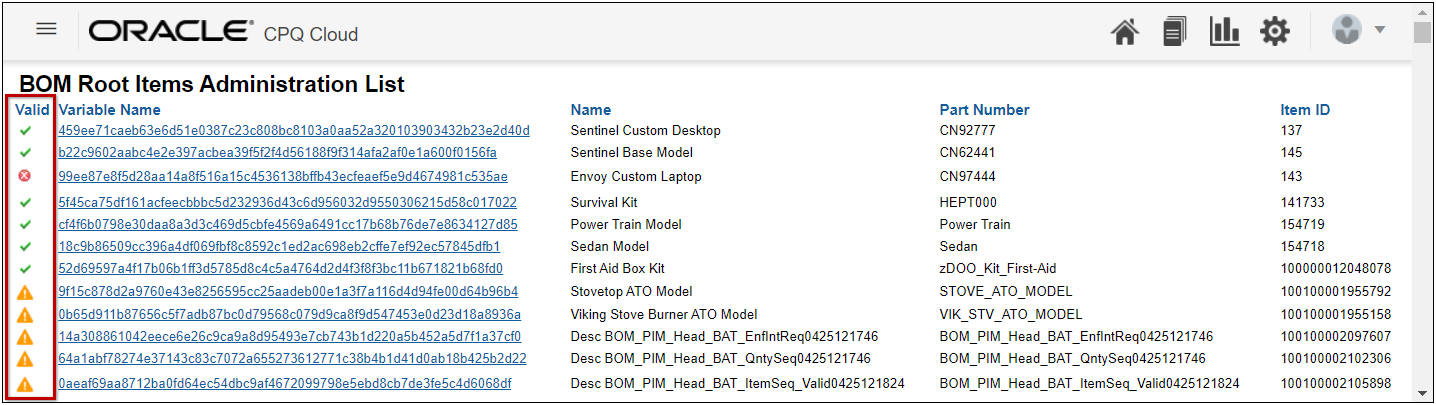Image resolution: width=1436 pixels, height=405 pixels.
Task: Select item ID 100000012048078
Action: point(1335,268)
